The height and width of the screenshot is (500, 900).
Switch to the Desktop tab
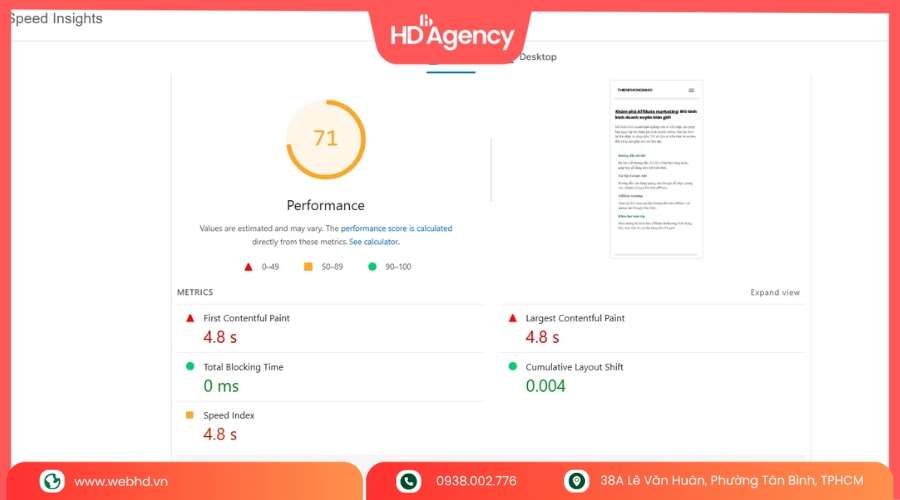(x=537, y=57)
